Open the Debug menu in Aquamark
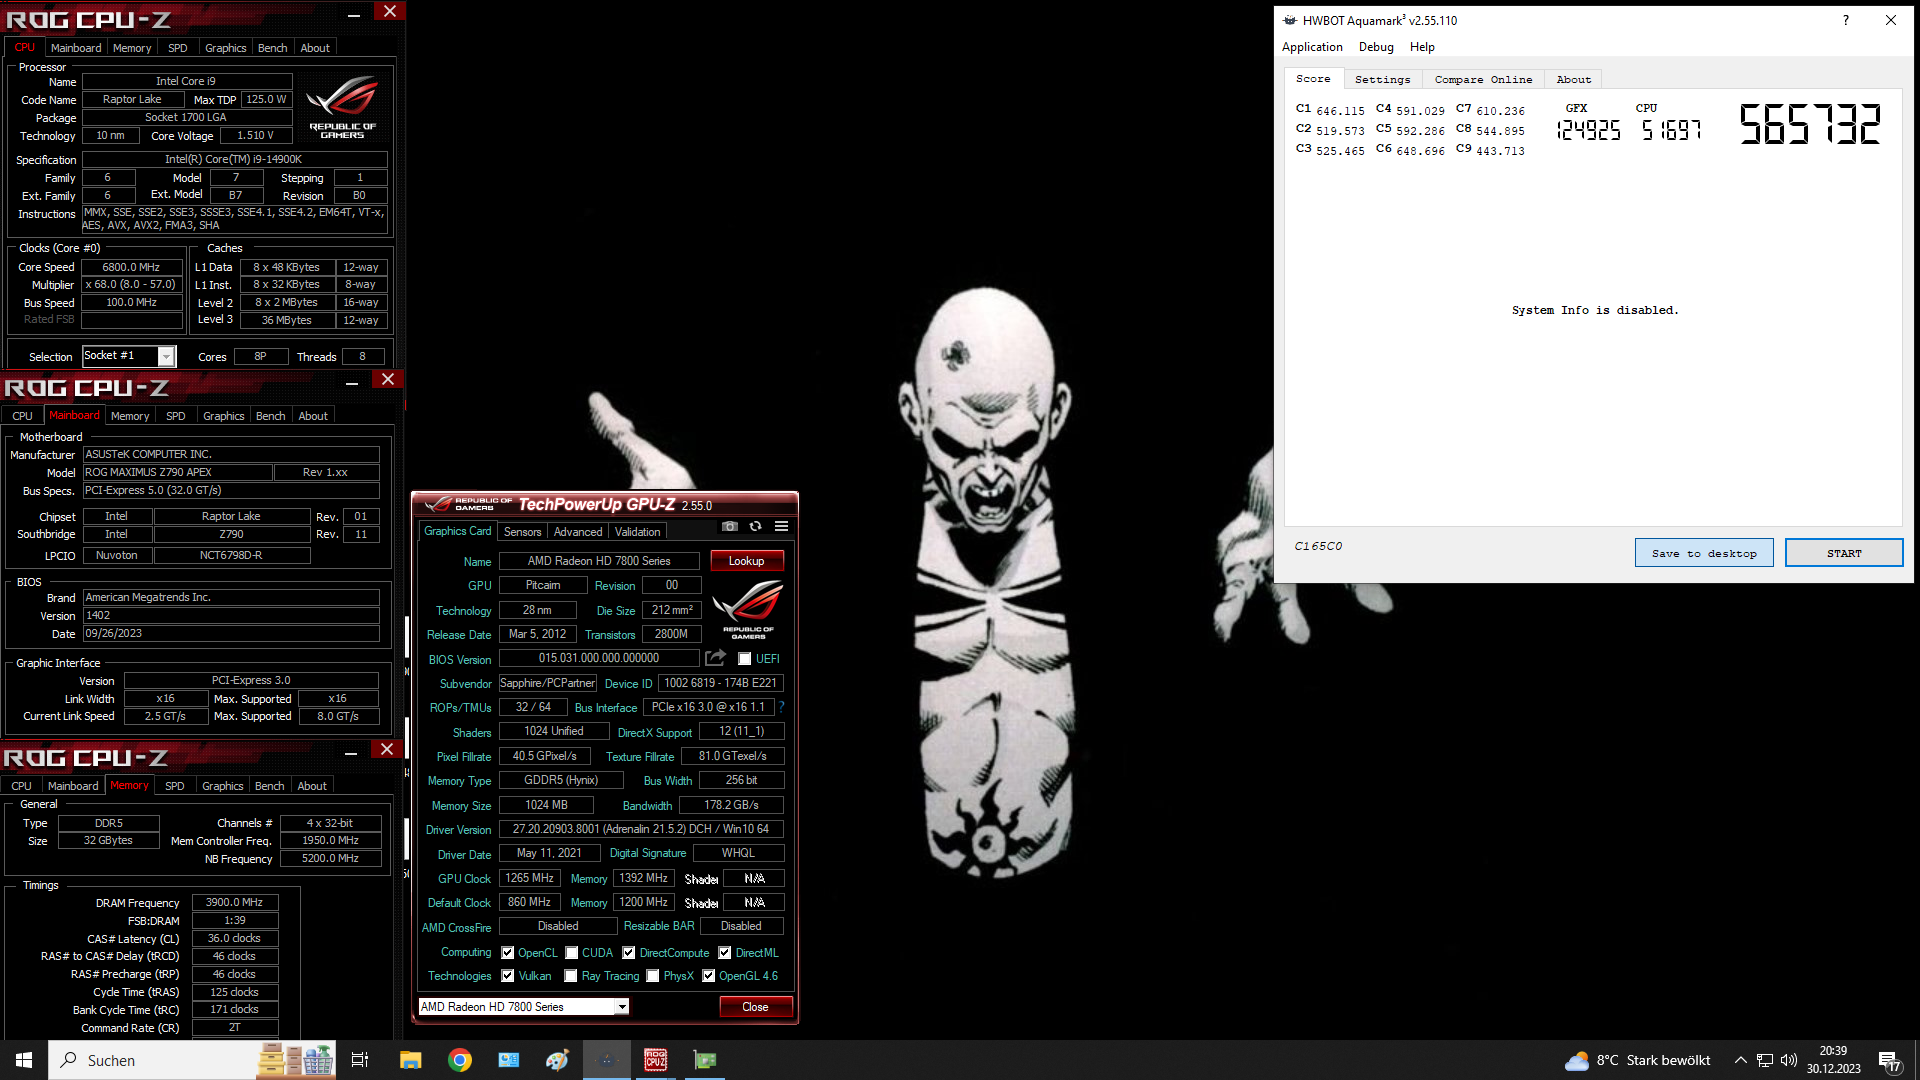The height and width of the screenshot is (1080, 1920). [x=1376, y=47]
